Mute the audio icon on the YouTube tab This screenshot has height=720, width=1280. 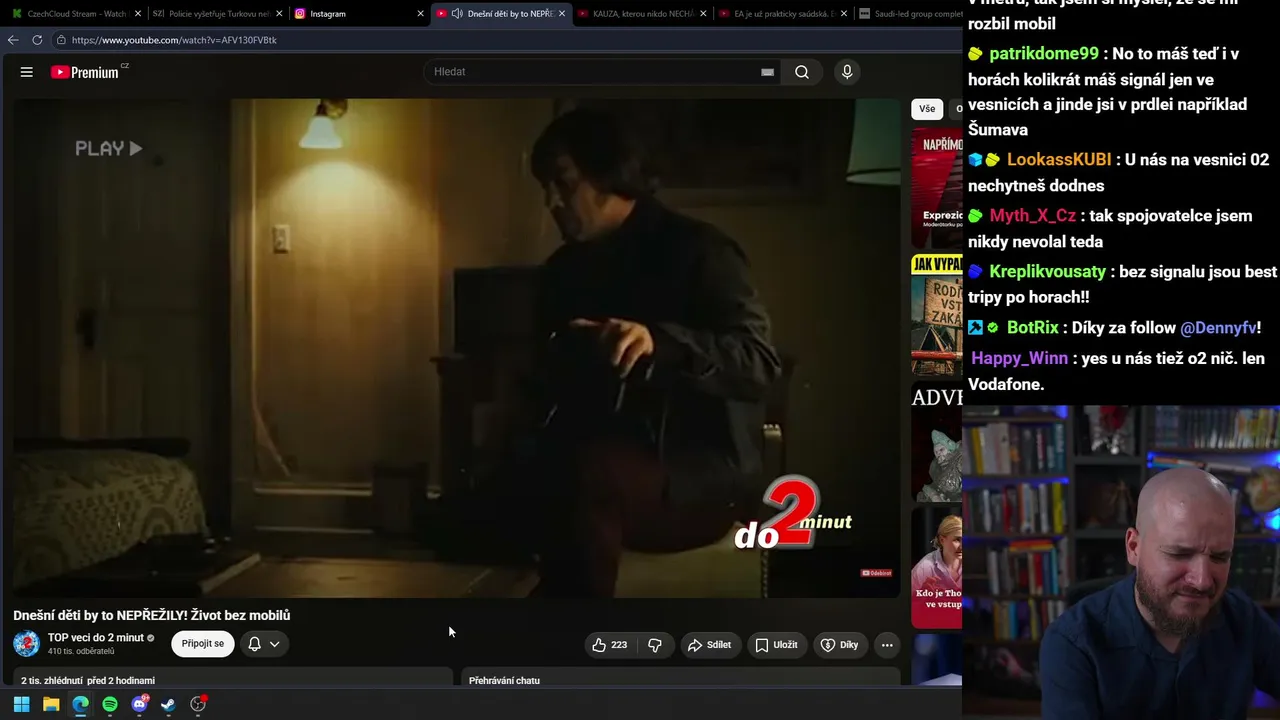[457, 14]
